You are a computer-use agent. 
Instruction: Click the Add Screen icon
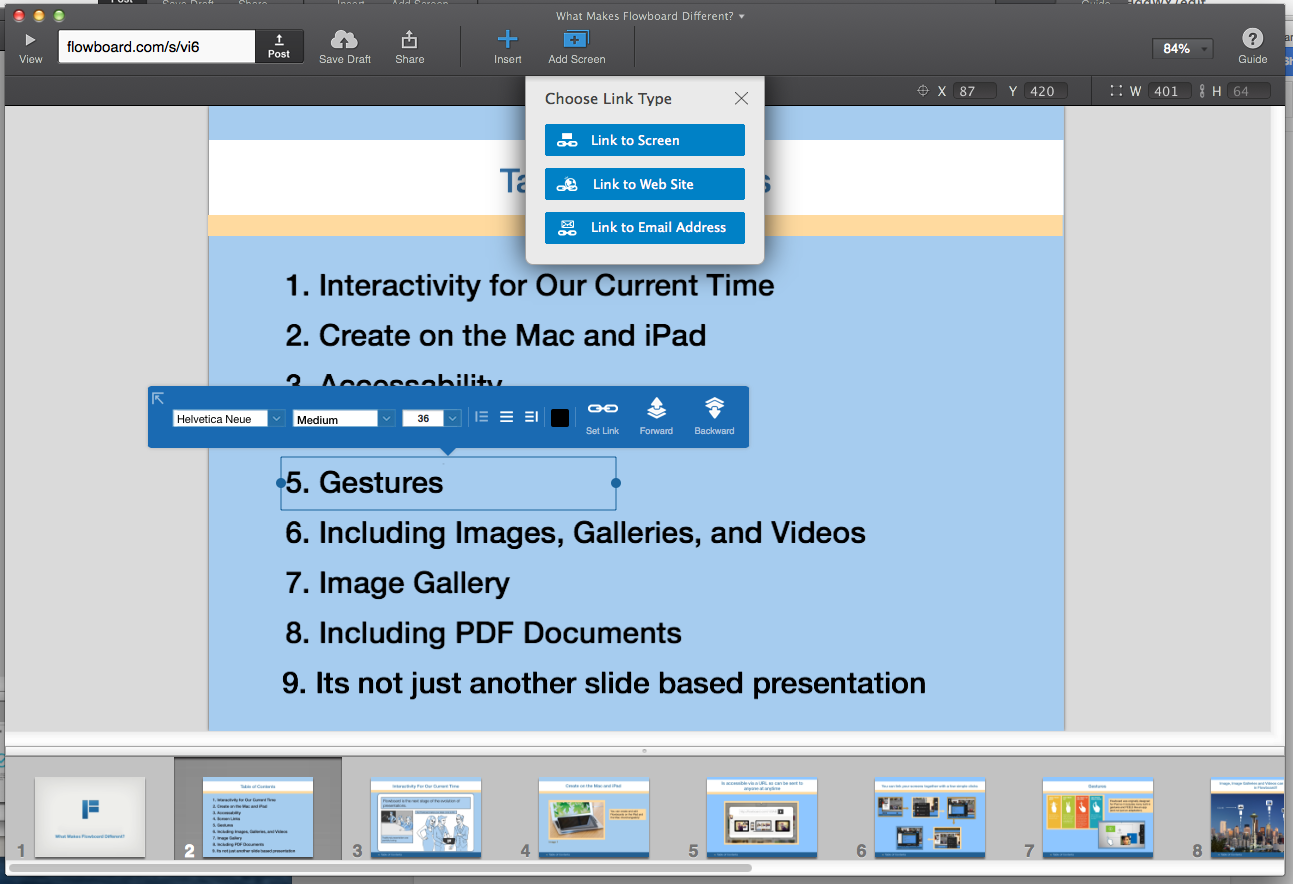tap(576, 39)
